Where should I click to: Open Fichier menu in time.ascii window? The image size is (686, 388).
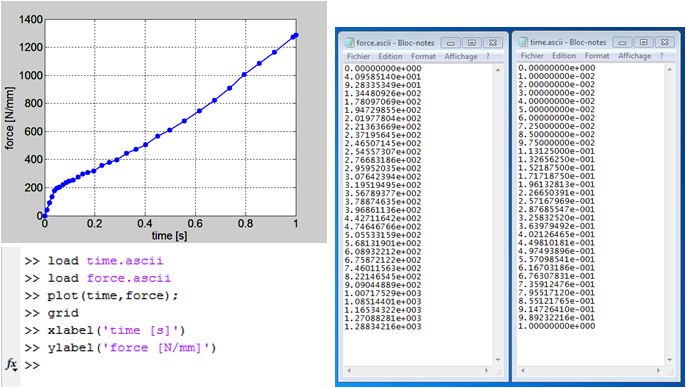coord(532,56)
